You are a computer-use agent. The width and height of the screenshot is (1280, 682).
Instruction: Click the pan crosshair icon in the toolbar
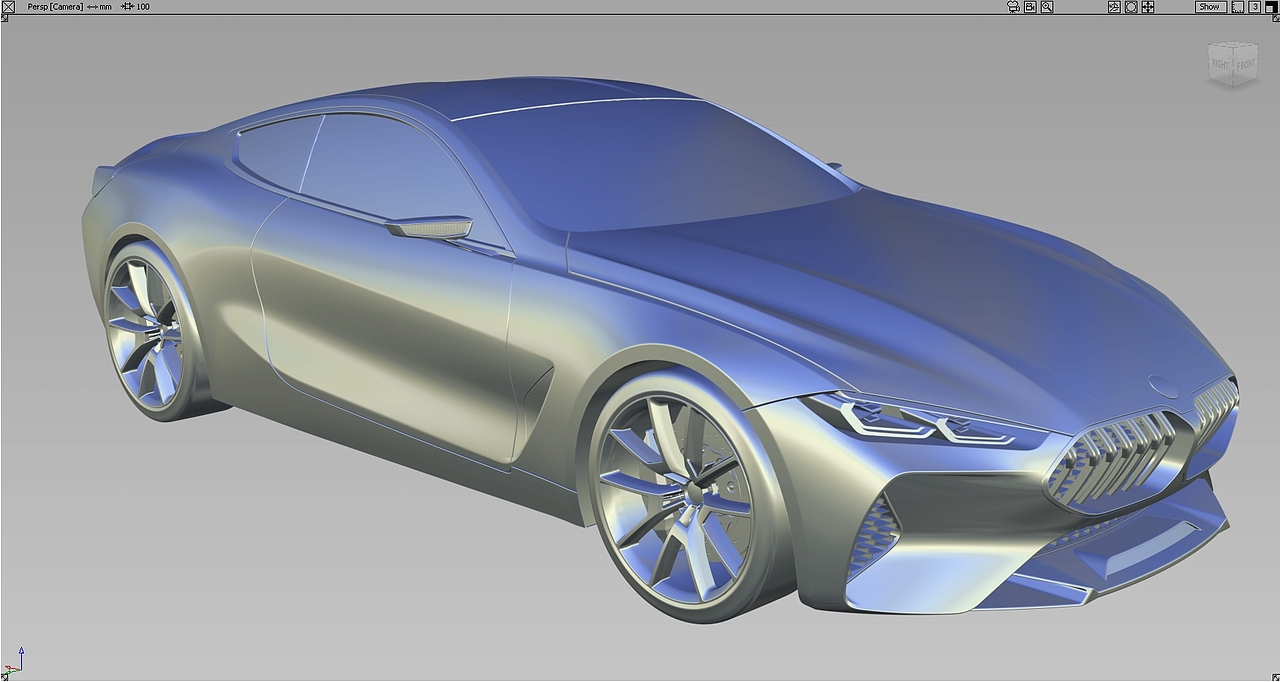click(1148, 6)
